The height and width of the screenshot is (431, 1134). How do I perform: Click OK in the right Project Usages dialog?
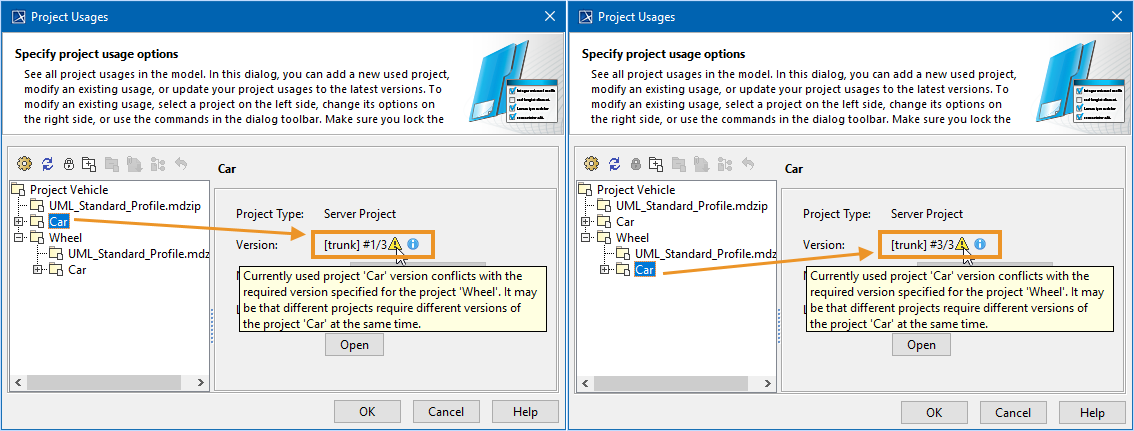[x=933, y=412]
